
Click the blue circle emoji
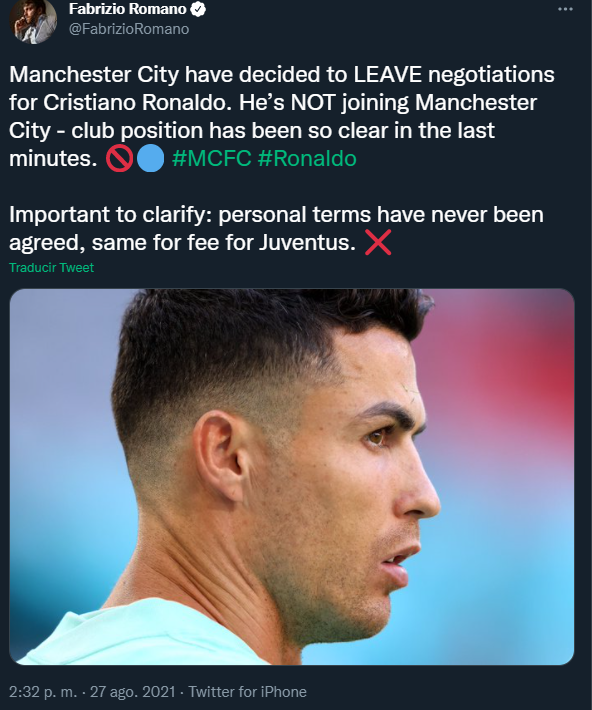pos(150,158)
